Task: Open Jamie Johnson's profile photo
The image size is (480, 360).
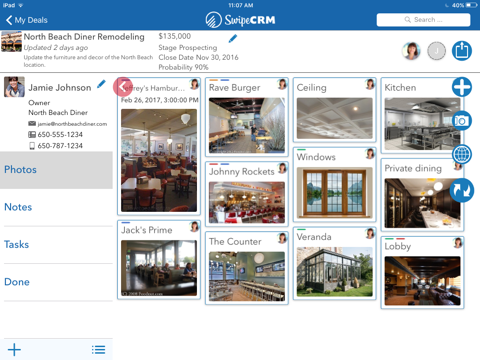Action: [14, 87]
